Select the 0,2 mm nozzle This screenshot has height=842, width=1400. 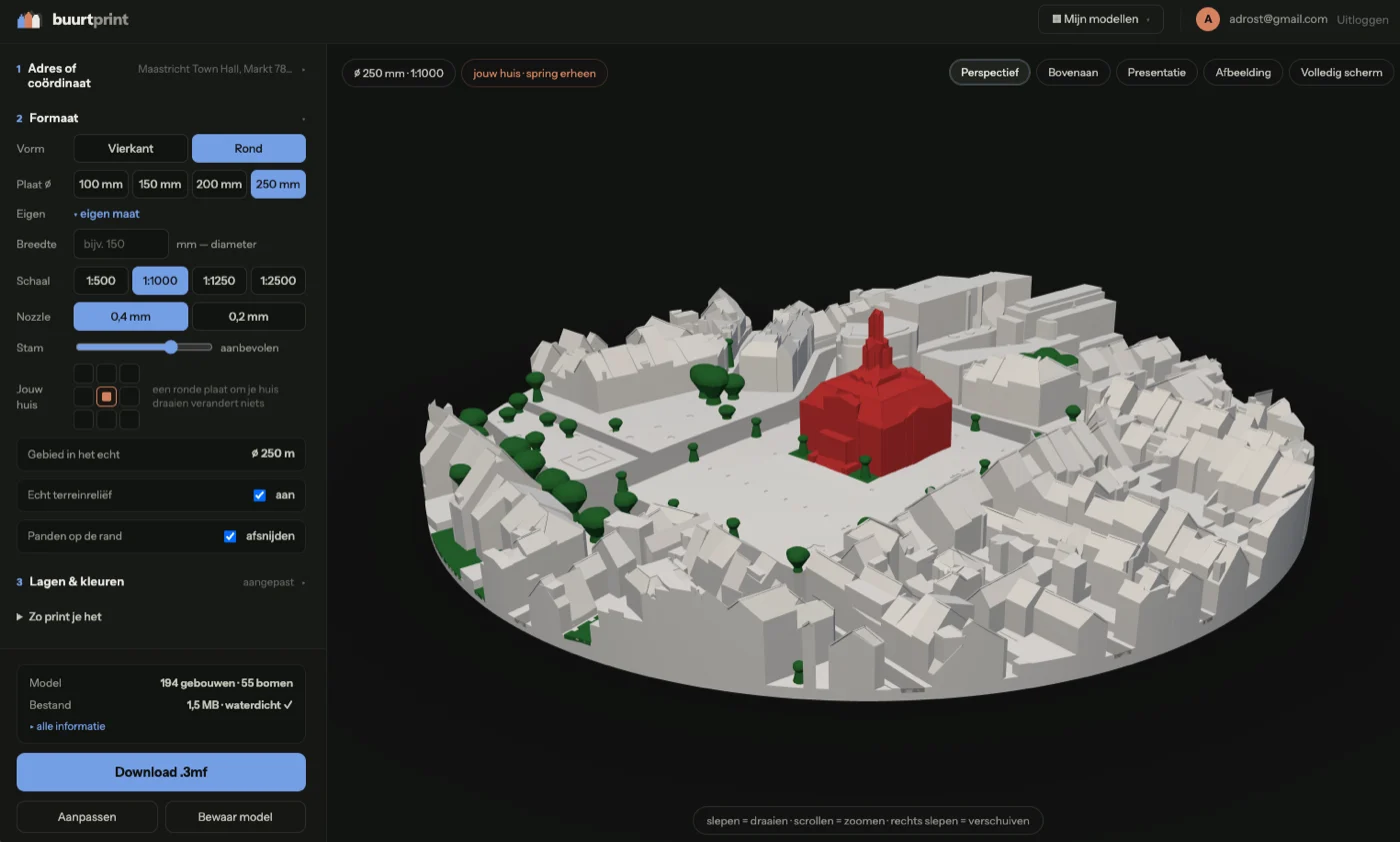(x=249, y=317)
